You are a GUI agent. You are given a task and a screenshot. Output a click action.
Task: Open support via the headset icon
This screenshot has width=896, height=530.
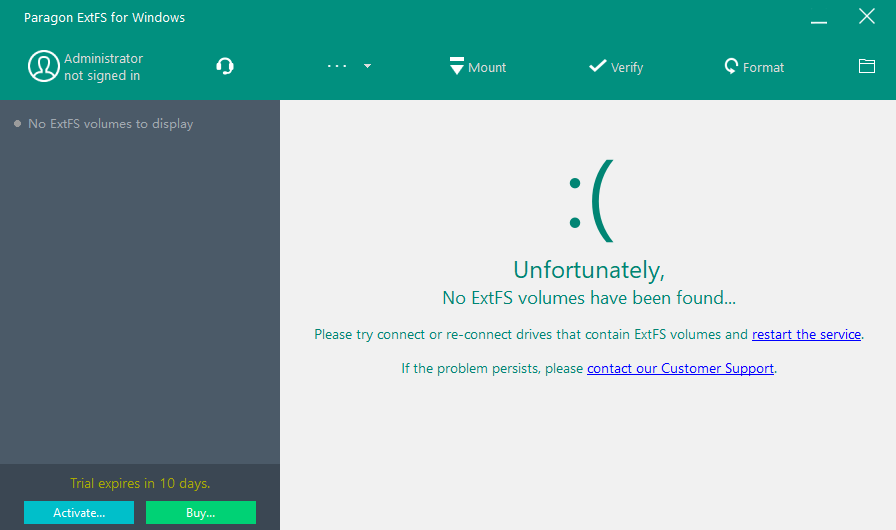(225, 66)
